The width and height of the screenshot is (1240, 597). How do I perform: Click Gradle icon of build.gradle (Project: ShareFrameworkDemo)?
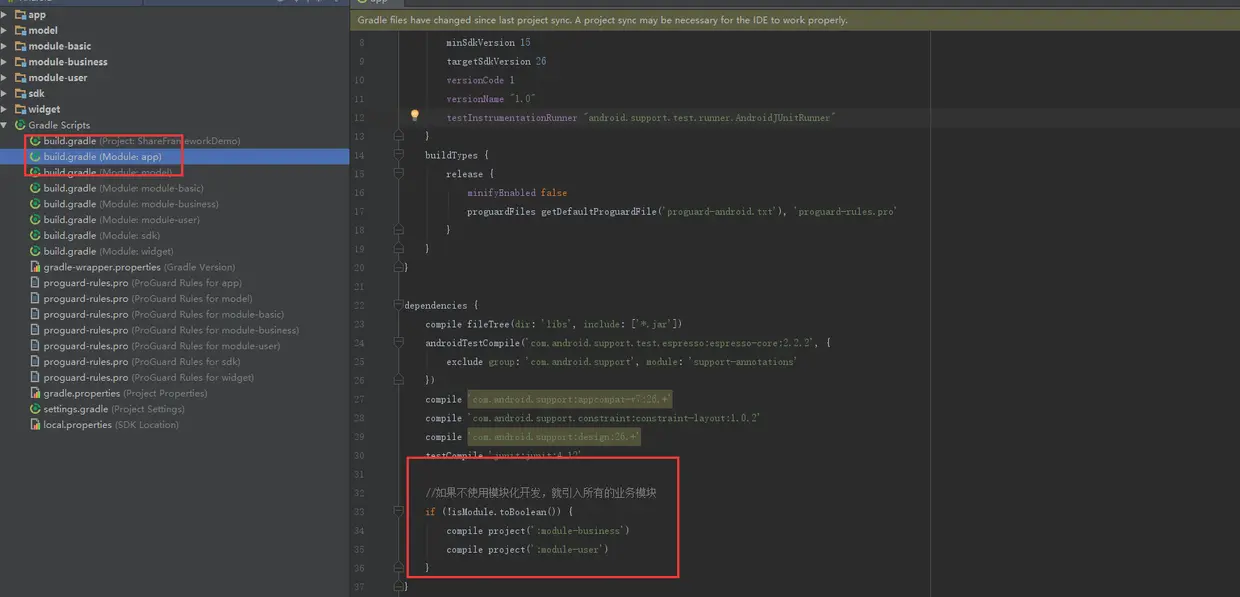(x=35, y=141)
